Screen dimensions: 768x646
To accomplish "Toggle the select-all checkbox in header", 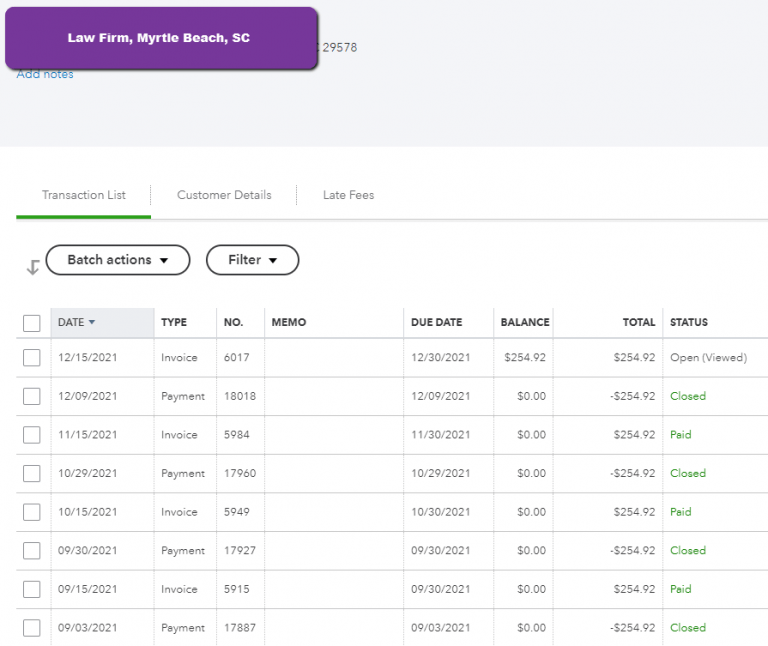I will pyautogui.click(x=32, y=323).
